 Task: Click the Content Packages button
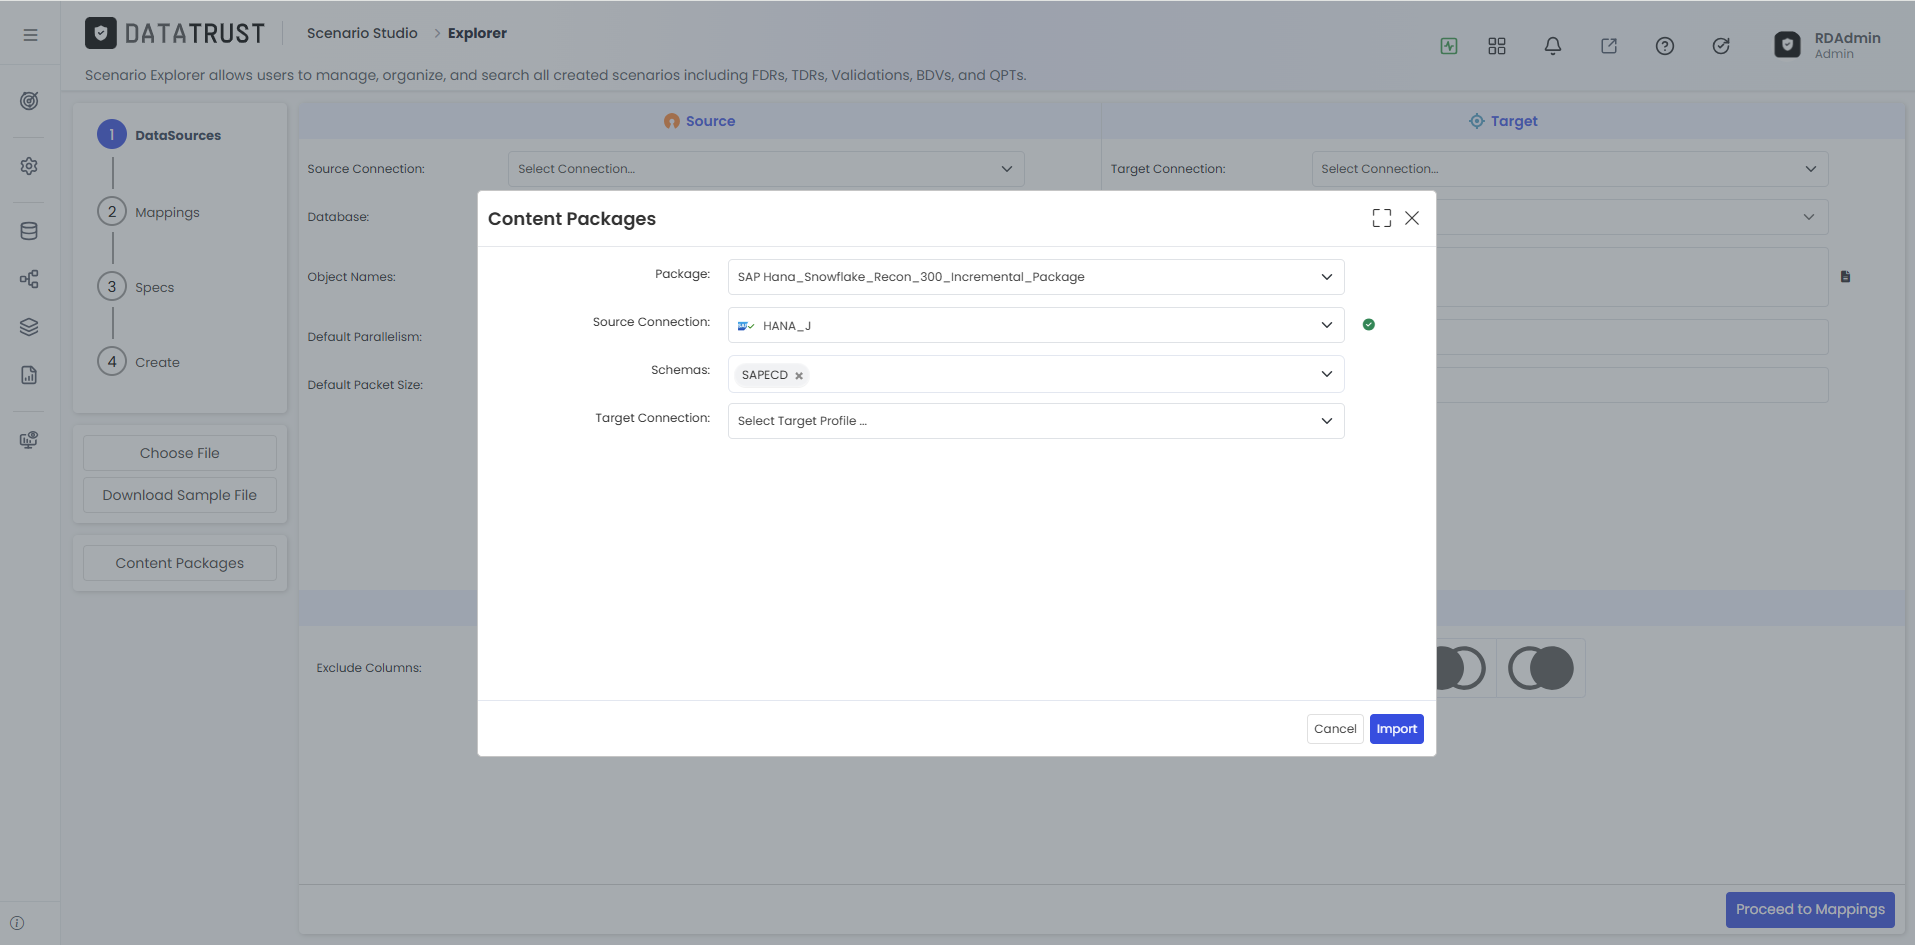point(180,563)
